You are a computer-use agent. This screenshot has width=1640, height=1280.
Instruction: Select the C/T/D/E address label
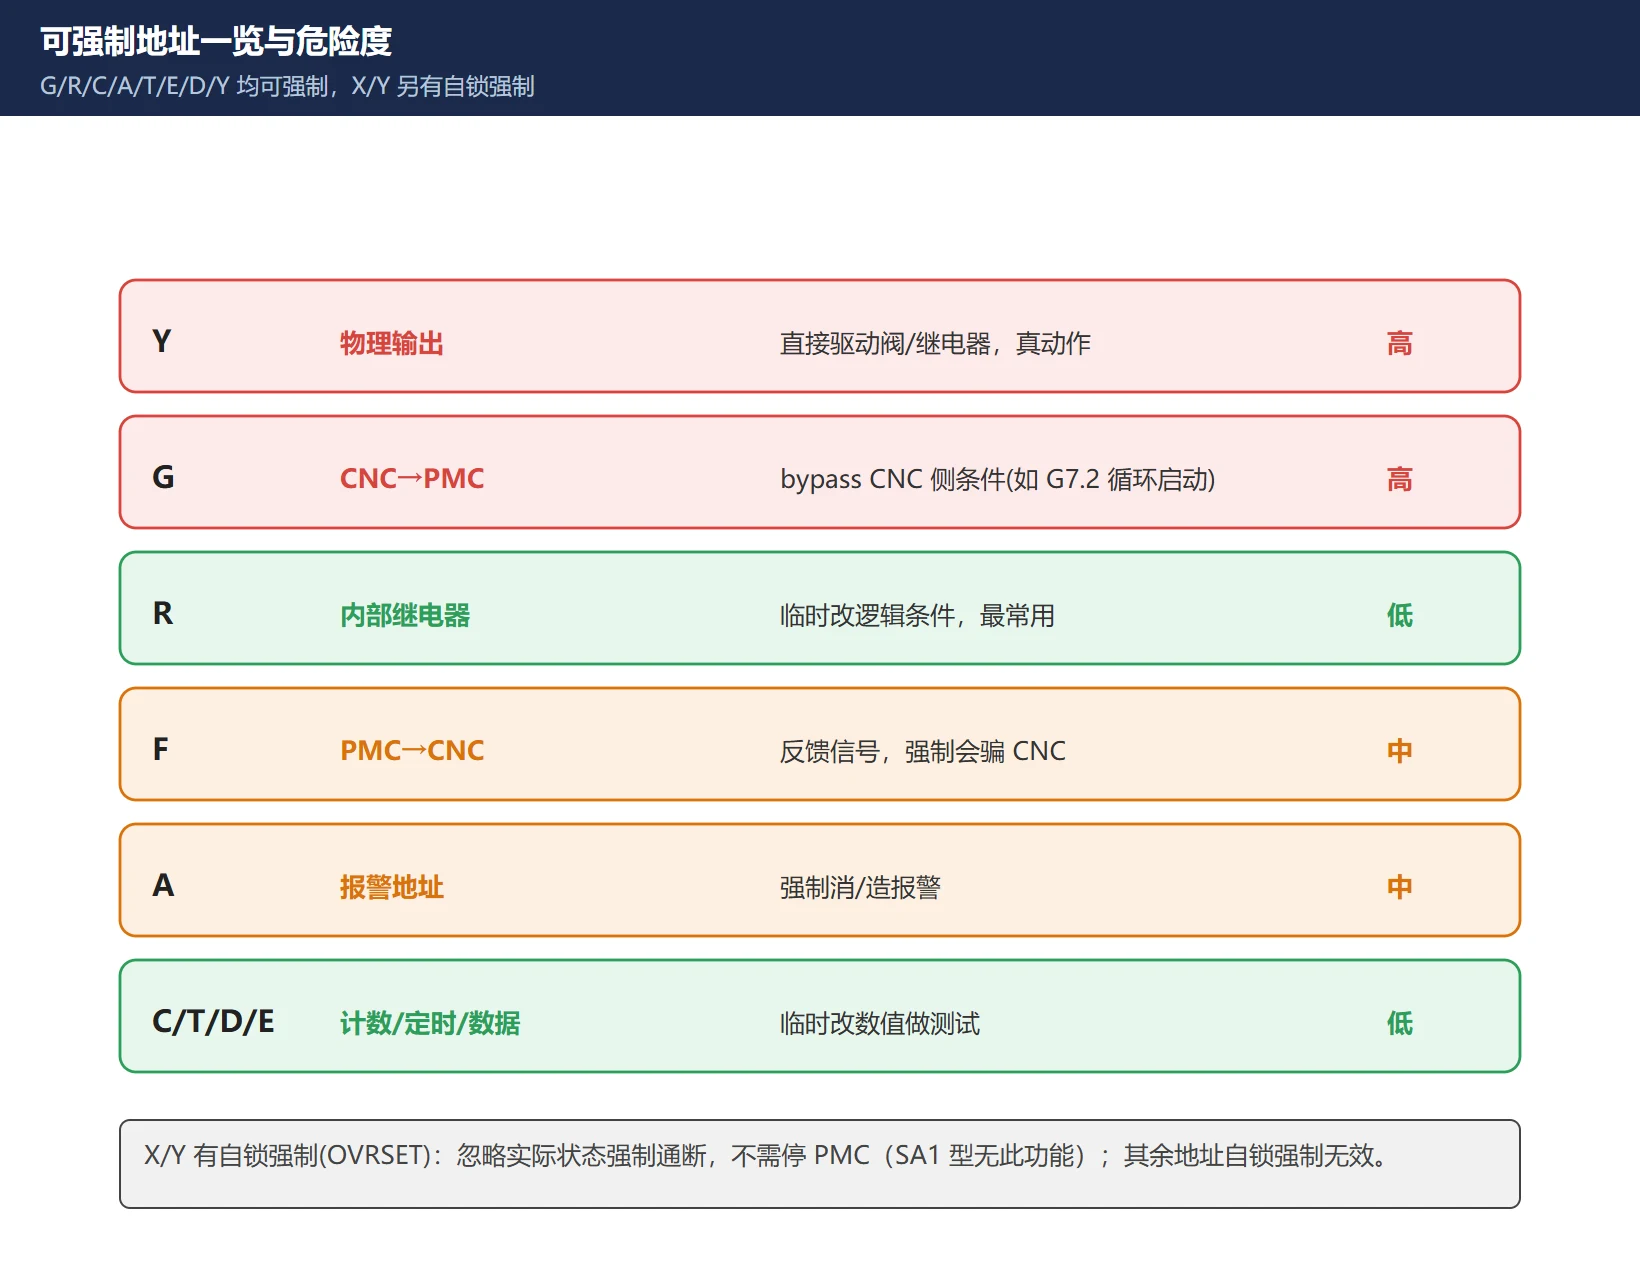(213, 1021)
